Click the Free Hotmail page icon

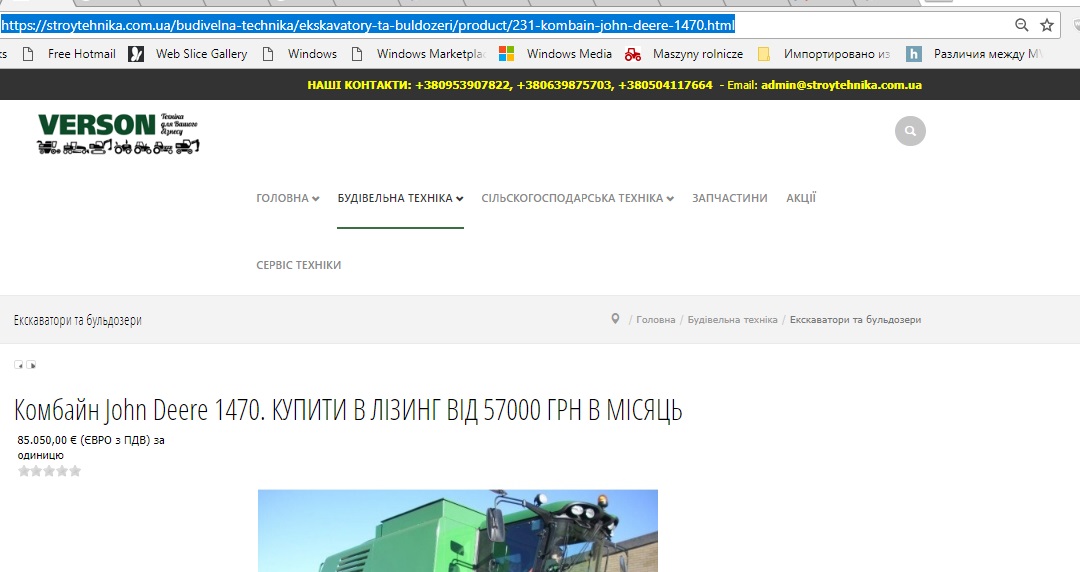click(28, 54)
